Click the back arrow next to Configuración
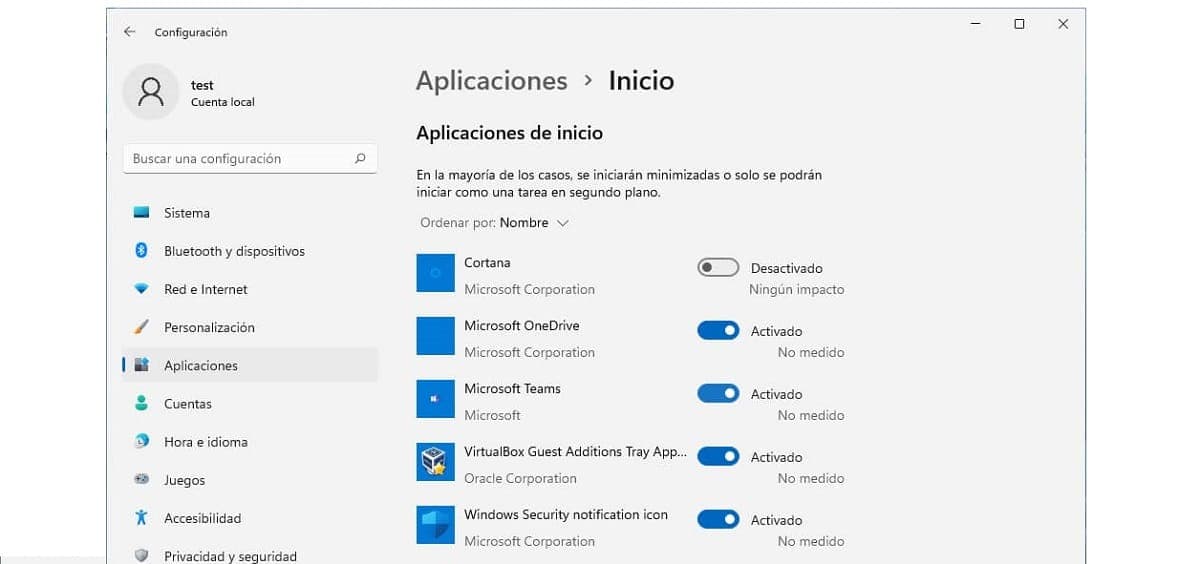Viewport: 1200px width, 564px height. 129,32
